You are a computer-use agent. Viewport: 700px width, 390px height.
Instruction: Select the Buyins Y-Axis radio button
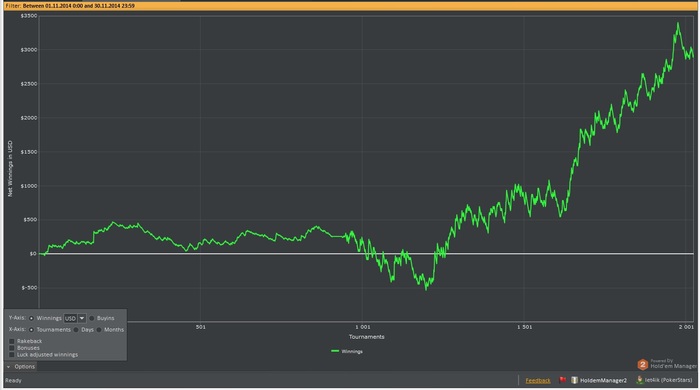[92, 318]
